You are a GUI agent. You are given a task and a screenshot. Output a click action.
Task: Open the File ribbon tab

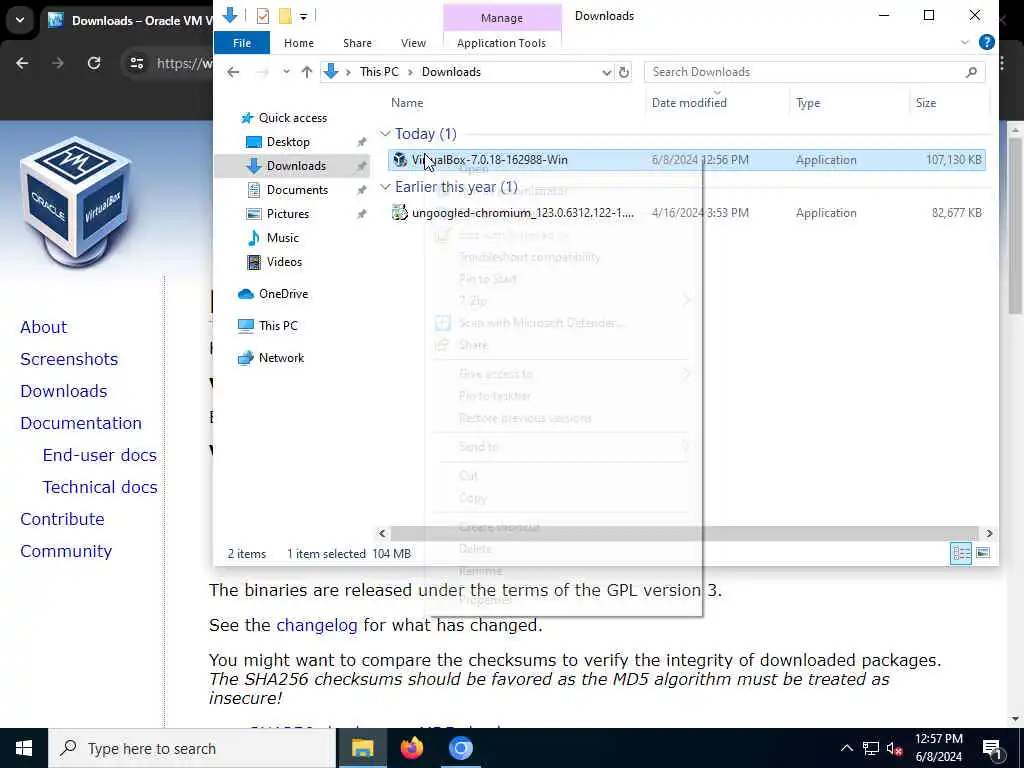(242, 43)
